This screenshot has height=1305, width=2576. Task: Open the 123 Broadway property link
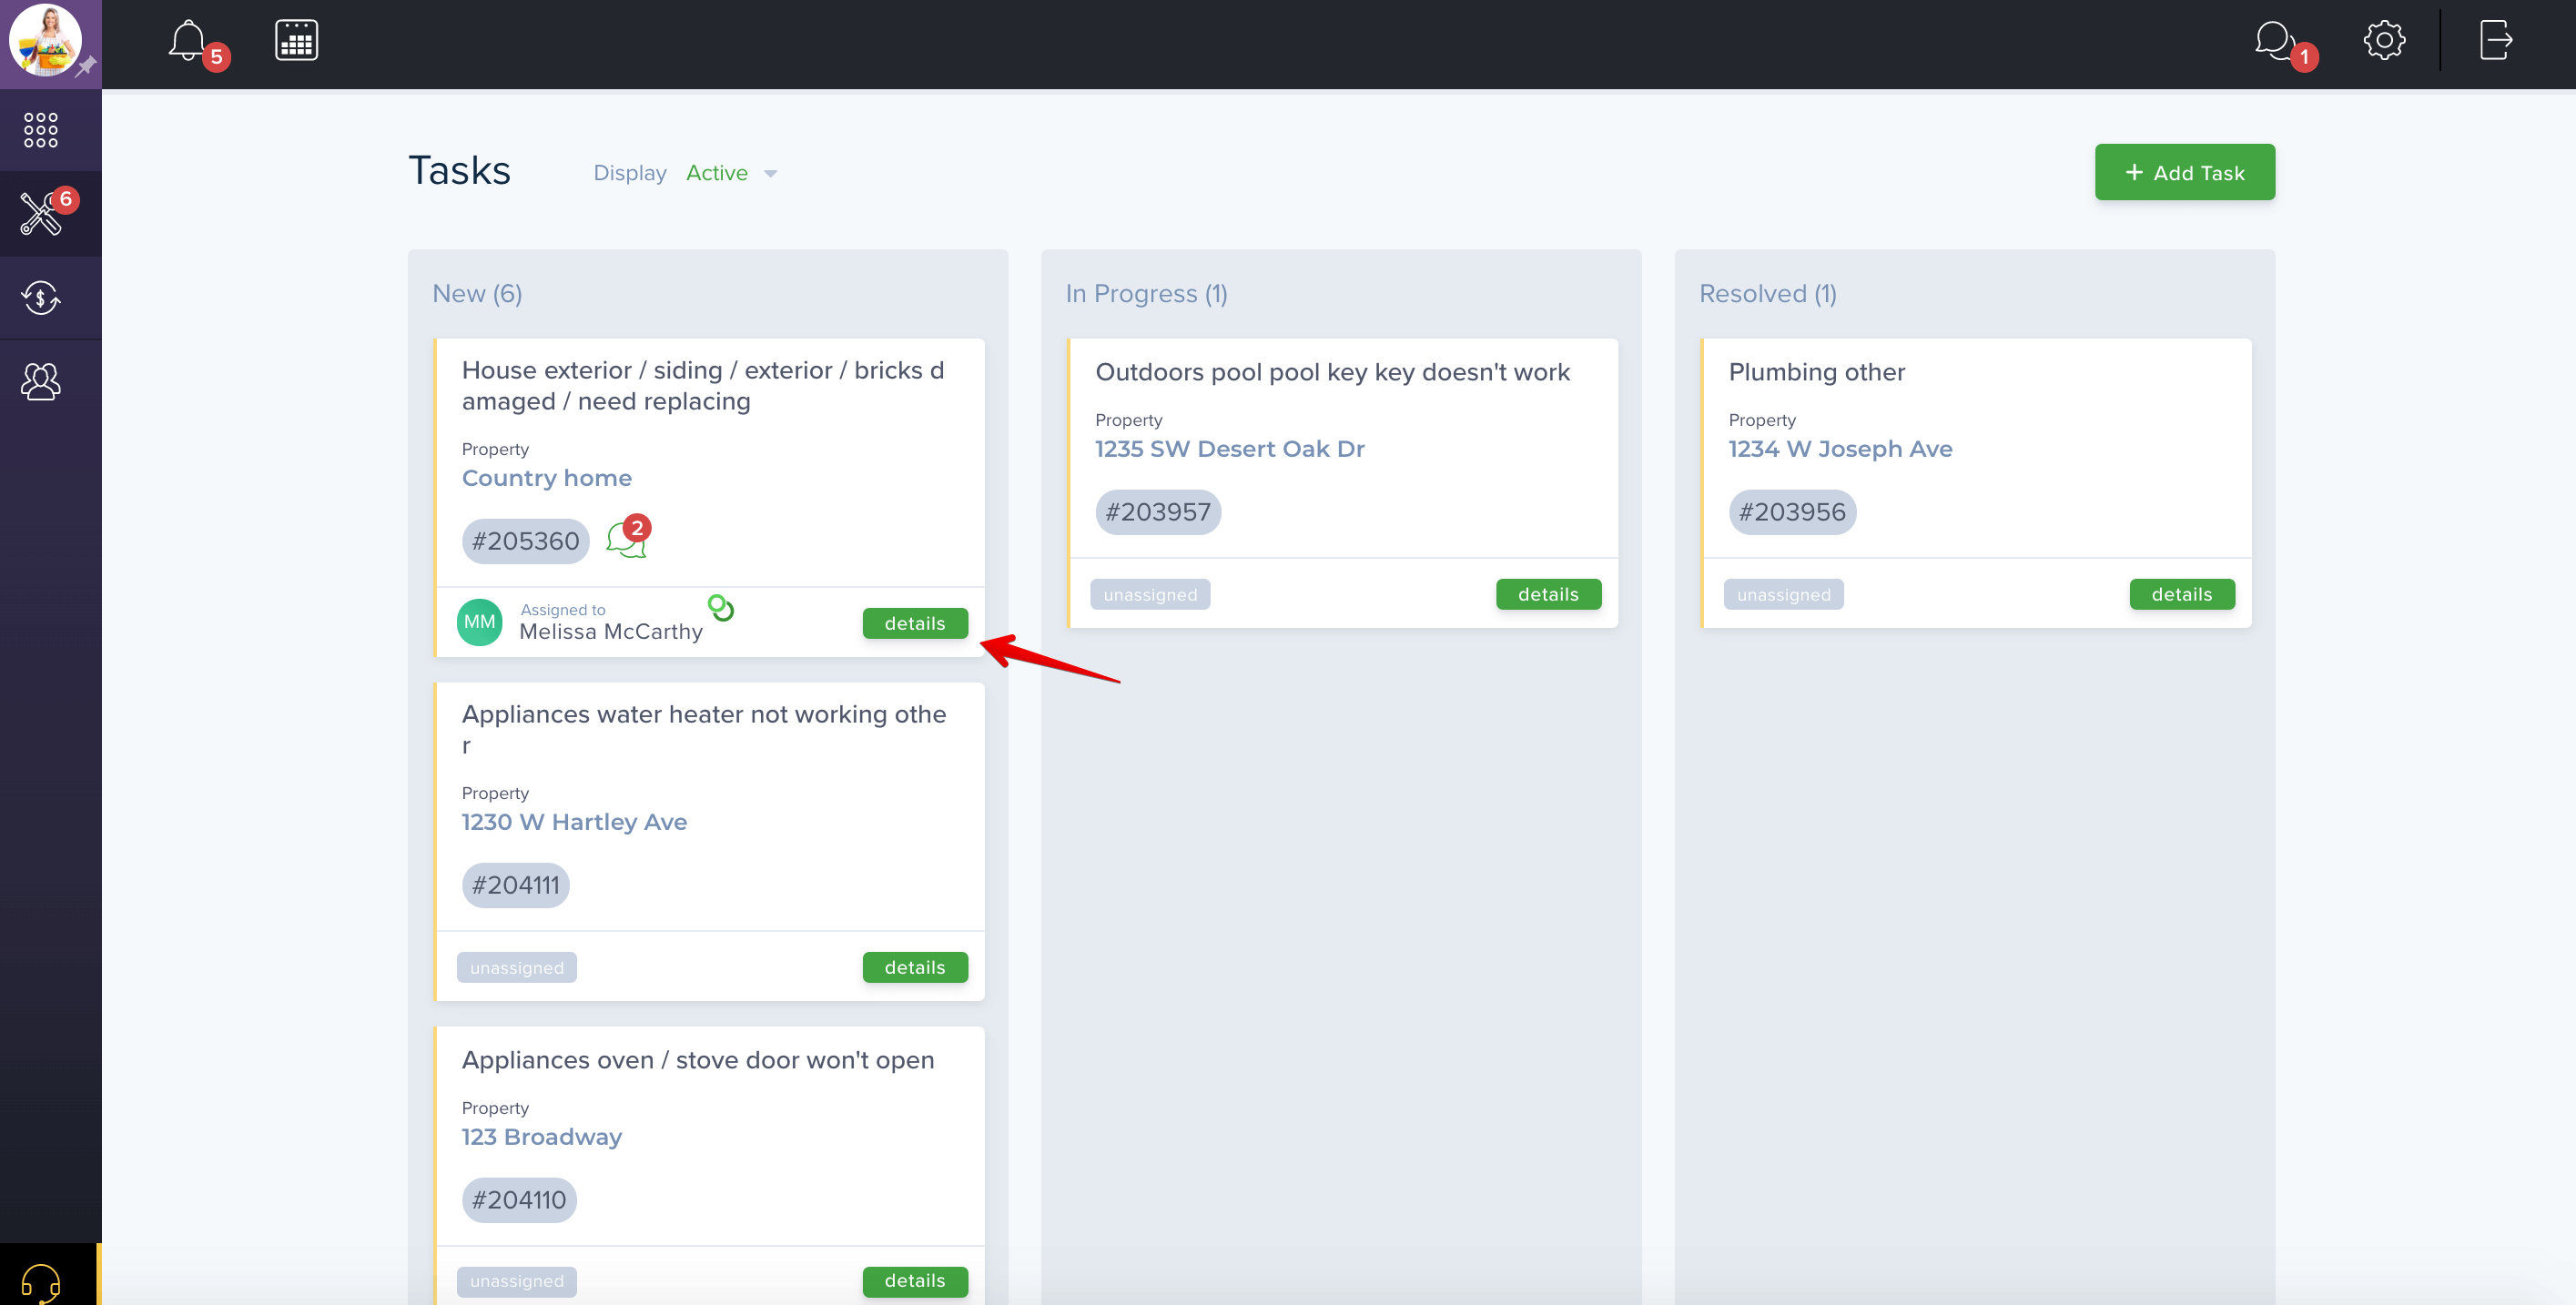[541, 1137]
